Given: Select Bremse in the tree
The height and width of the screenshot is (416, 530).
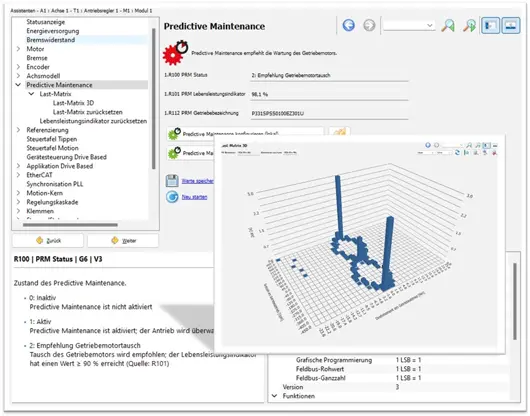Looking at the screenshot, I should click(x=37, y=58).
